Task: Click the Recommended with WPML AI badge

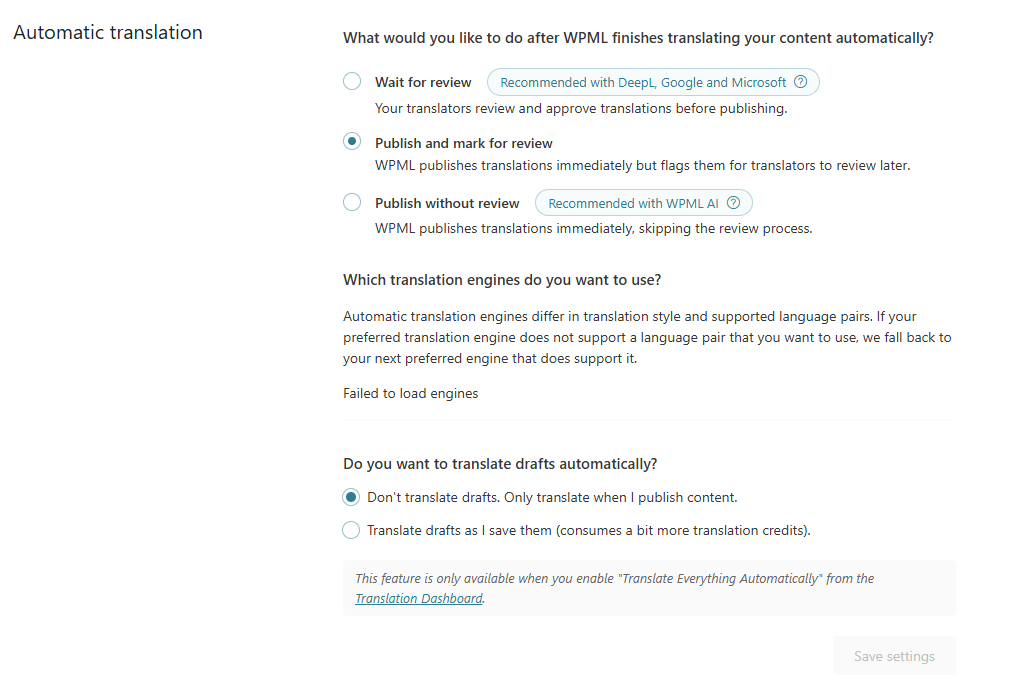Action: click(633, 203)
